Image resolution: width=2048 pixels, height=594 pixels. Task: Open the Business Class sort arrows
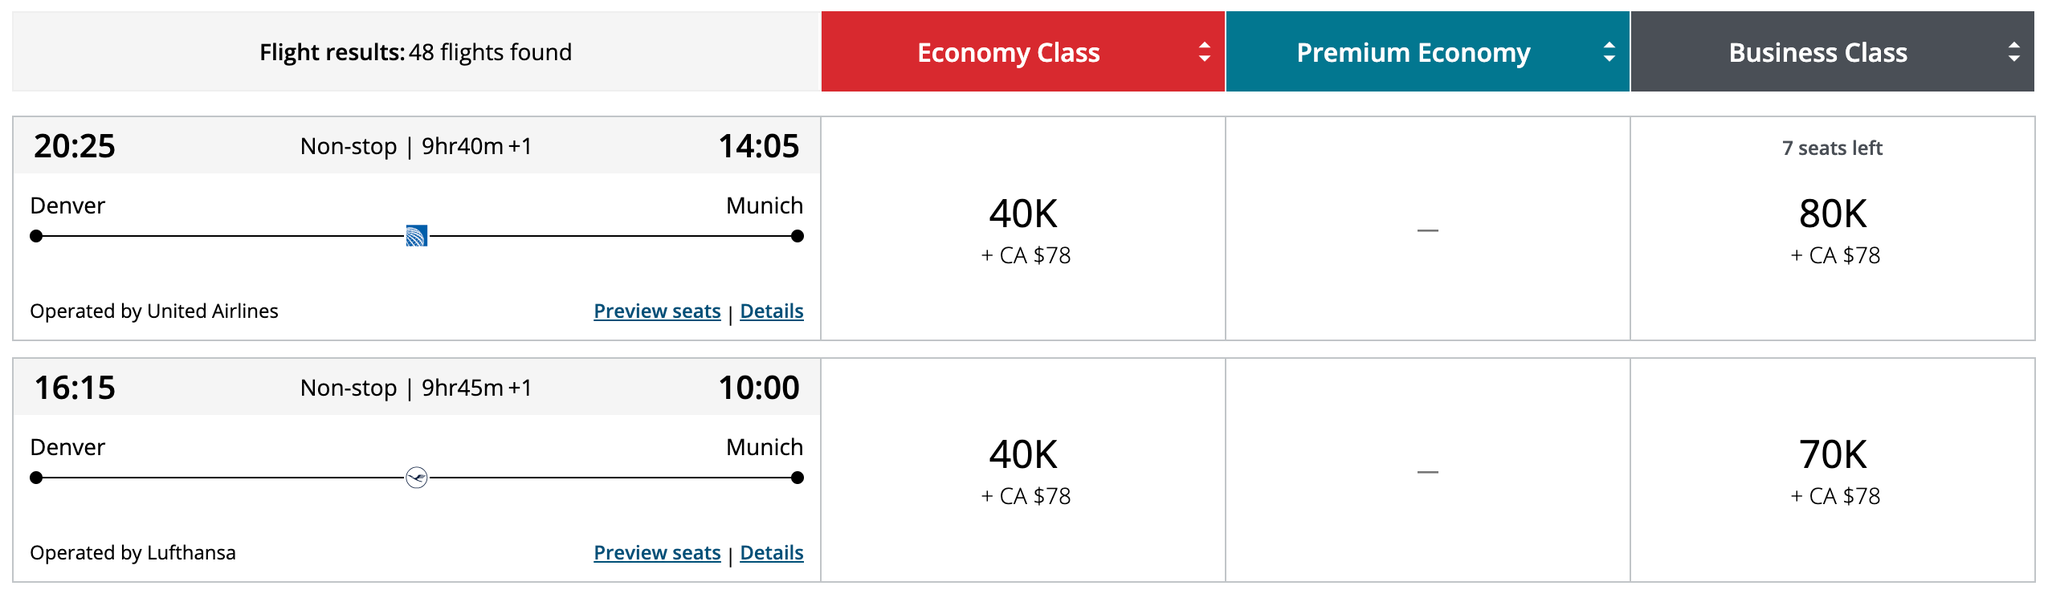pos(2013,52)
